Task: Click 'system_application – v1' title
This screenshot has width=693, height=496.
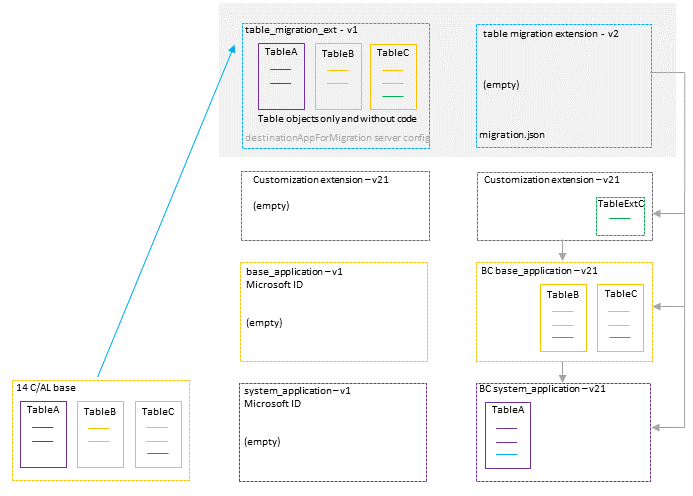Action: click(x=297, y=391)
